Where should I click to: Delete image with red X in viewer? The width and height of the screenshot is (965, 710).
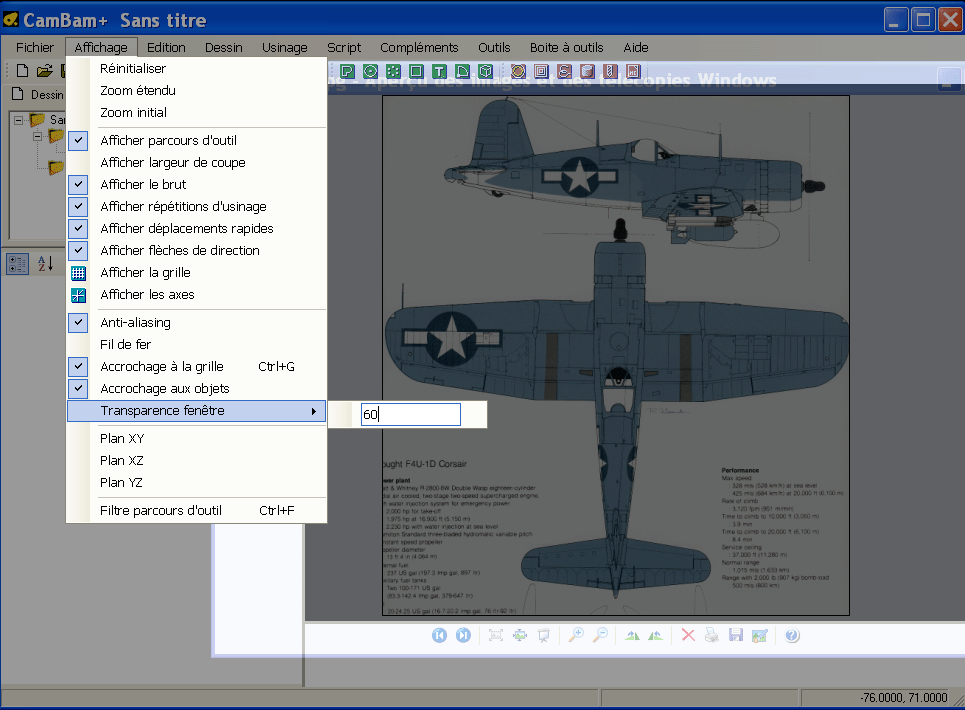tap(688, 636)
